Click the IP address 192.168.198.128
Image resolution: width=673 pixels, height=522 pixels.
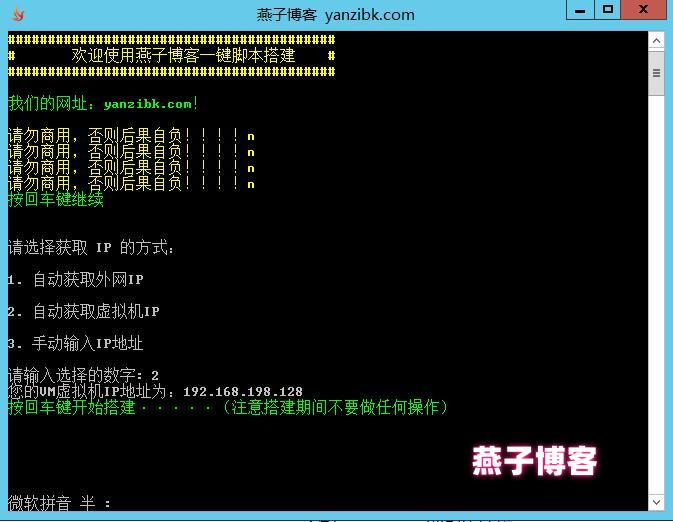coord(243,392)
